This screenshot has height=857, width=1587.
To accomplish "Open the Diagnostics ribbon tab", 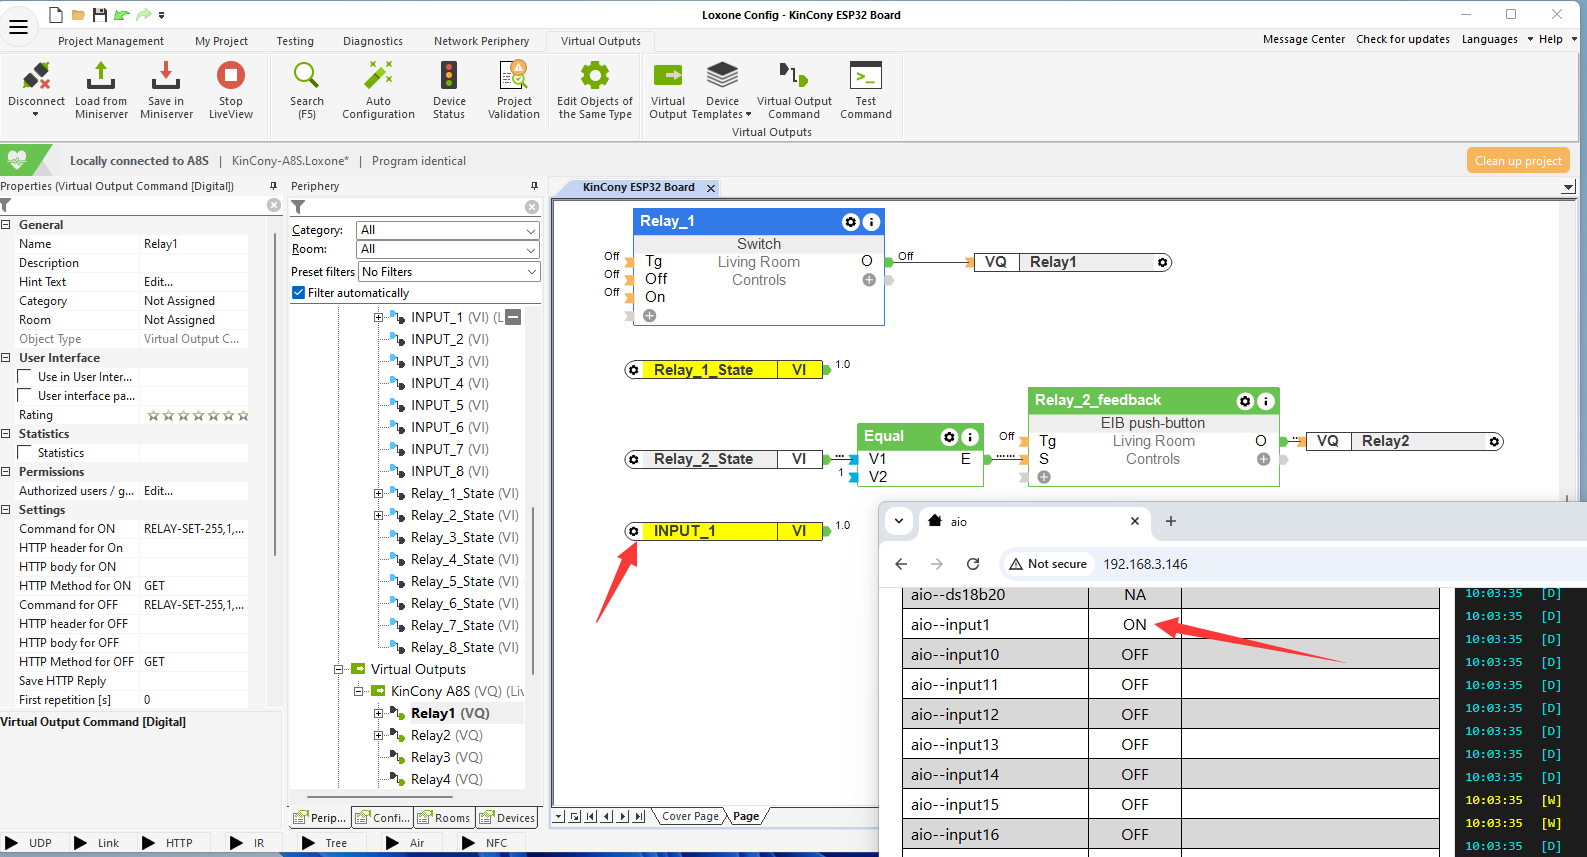I will click(372, 41).
